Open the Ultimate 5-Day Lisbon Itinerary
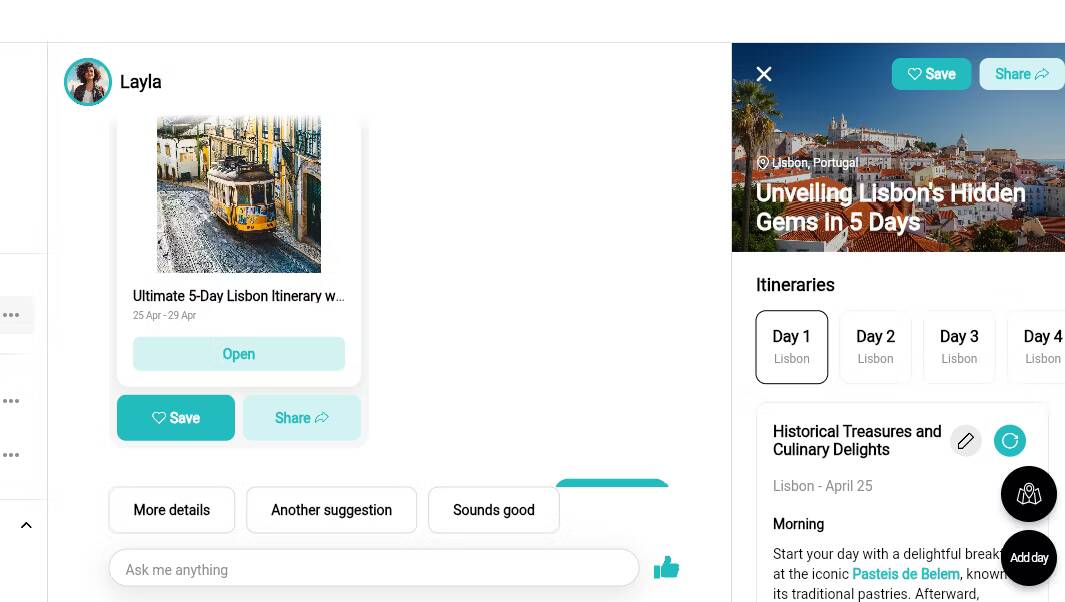1065x602 pixels. [238, 354]
